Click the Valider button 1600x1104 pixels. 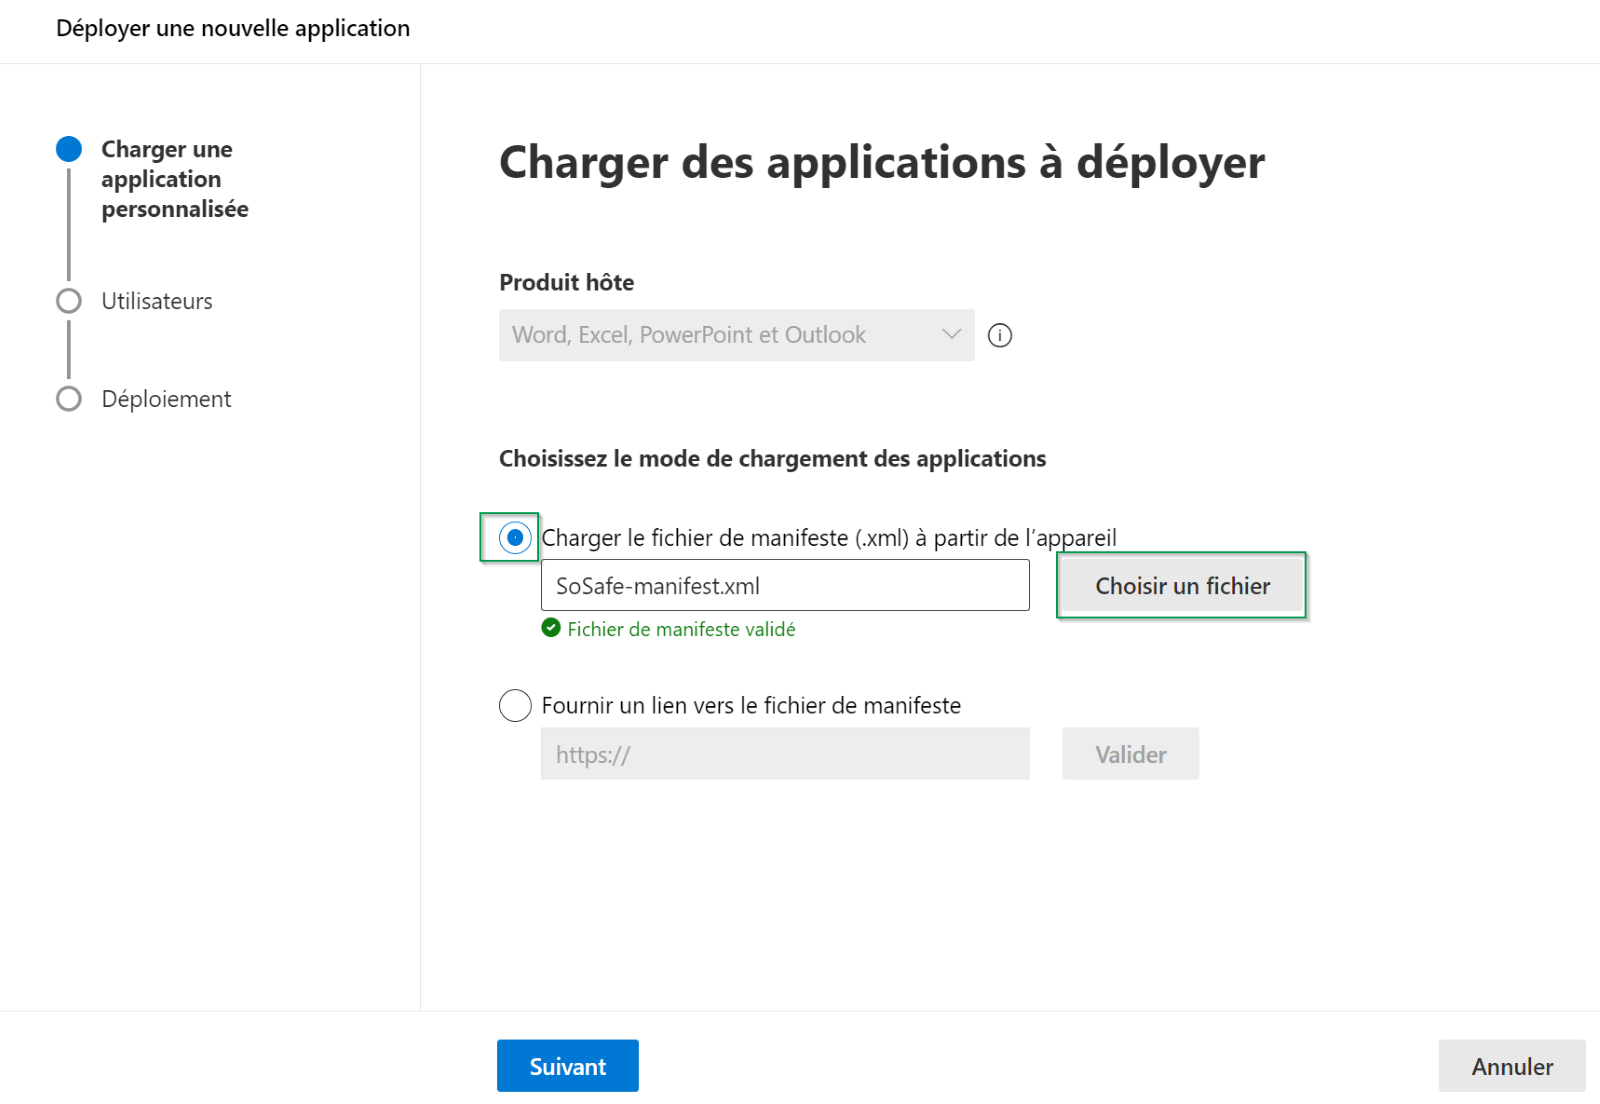pos(1130,754)
